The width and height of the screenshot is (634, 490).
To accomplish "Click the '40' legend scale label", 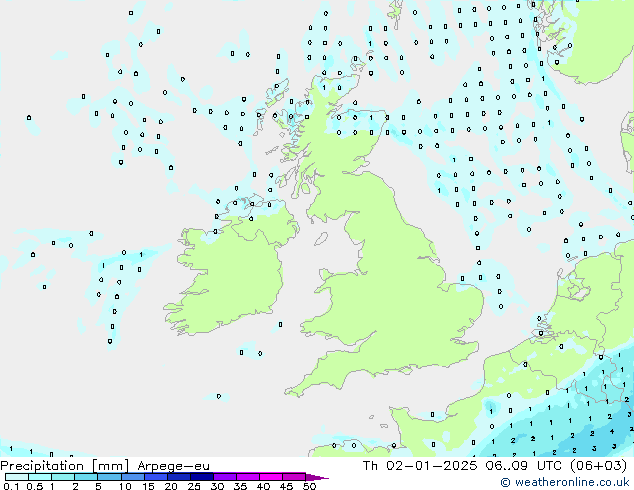I will coord(263,486).
